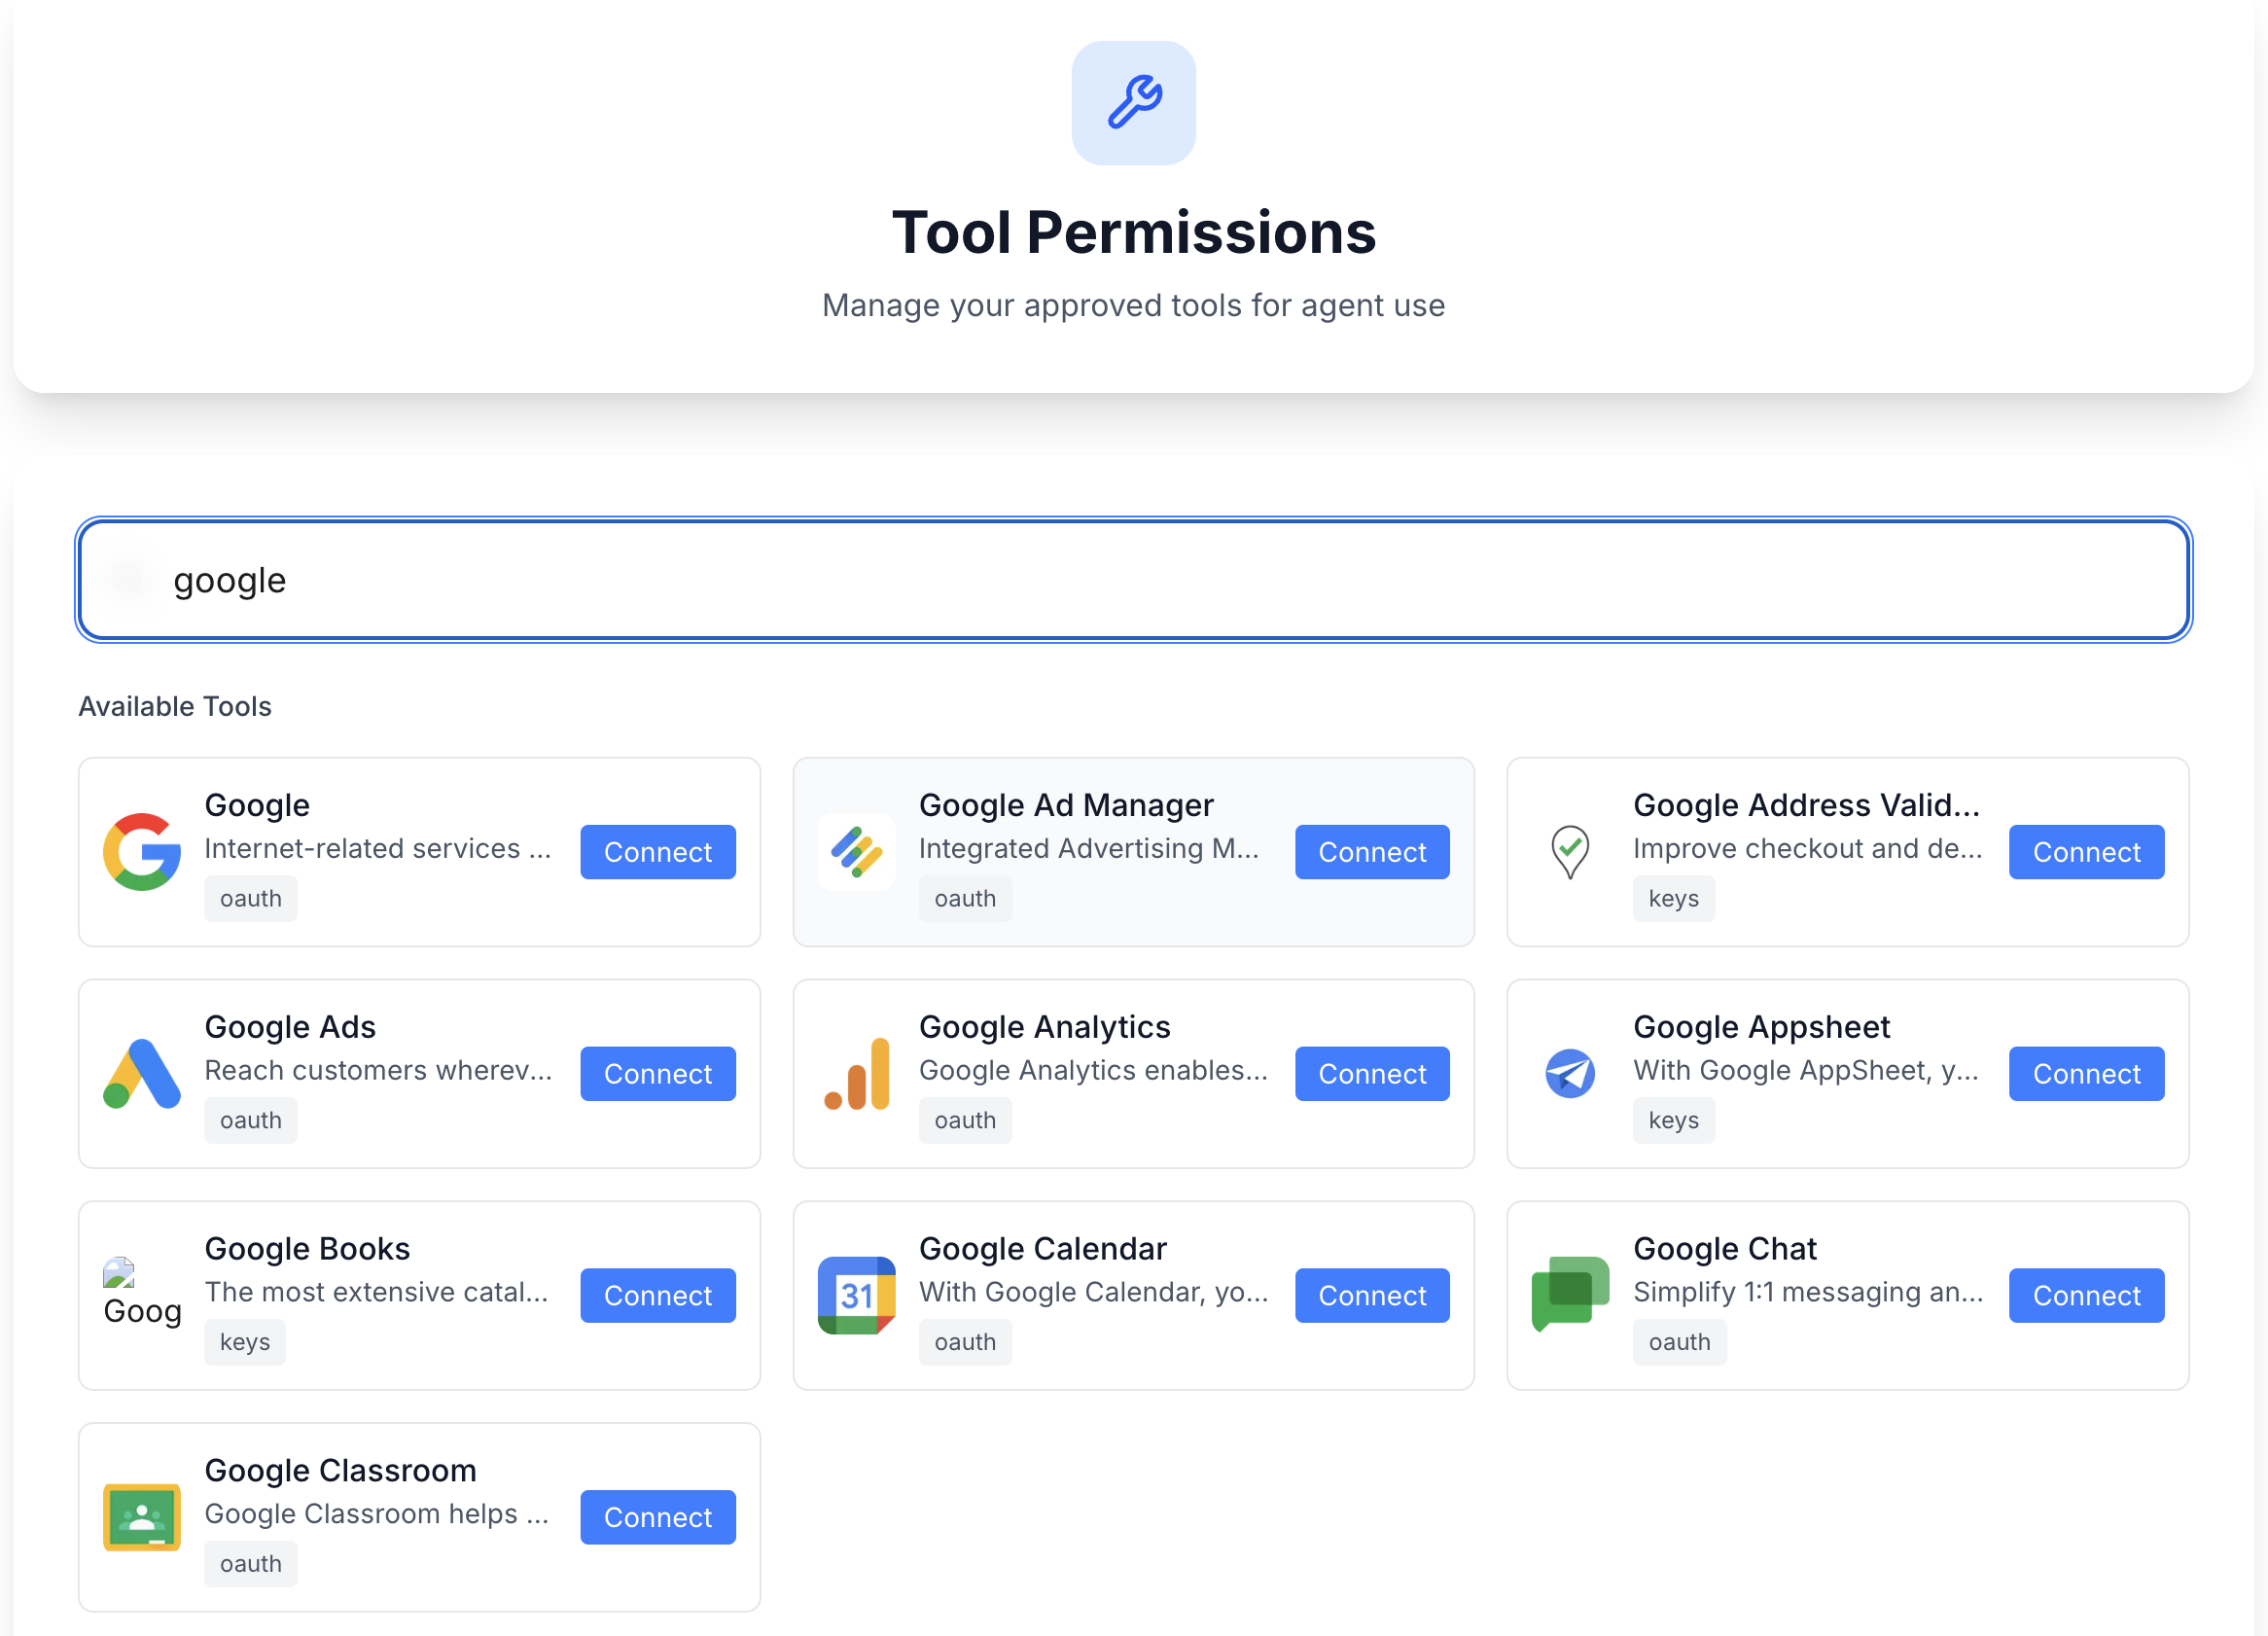The width and height of the screenshot is (2268, 1636).
Task: Connect Google Ad Manager
Action: [x=1371, y=852]
